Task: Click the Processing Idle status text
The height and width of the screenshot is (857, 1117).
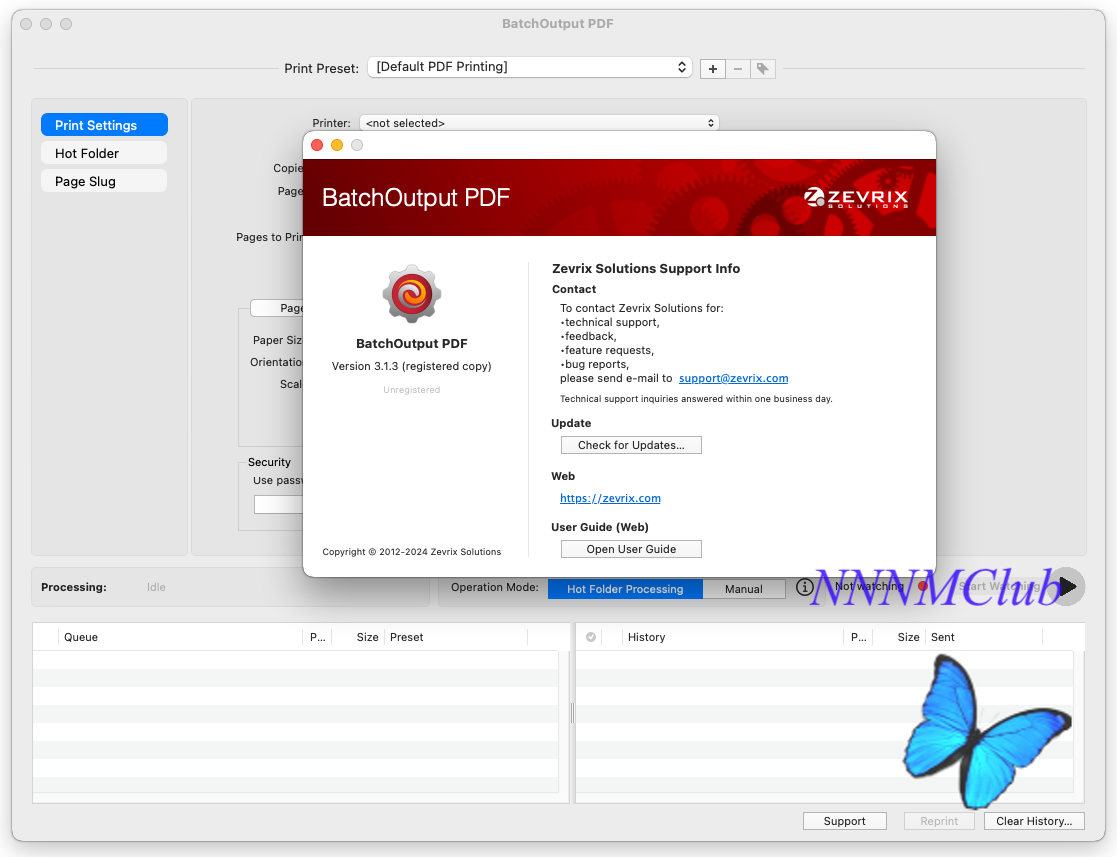Action: (156, 587)
